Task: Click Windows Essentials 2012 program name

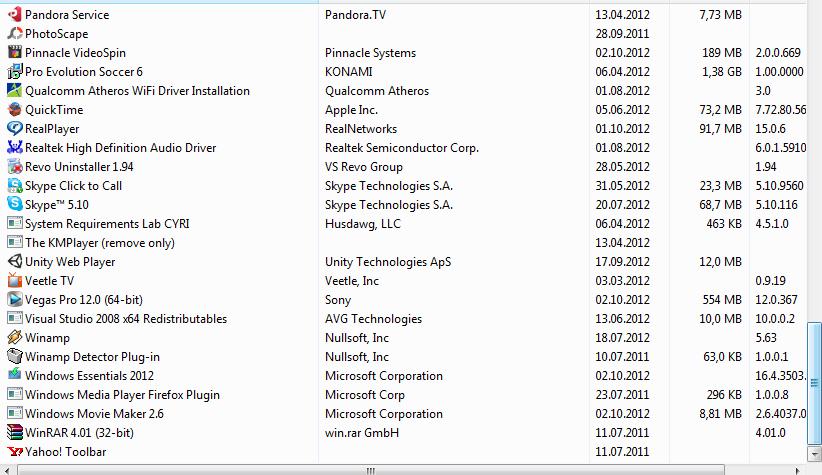Action: [x=89, y=376]
